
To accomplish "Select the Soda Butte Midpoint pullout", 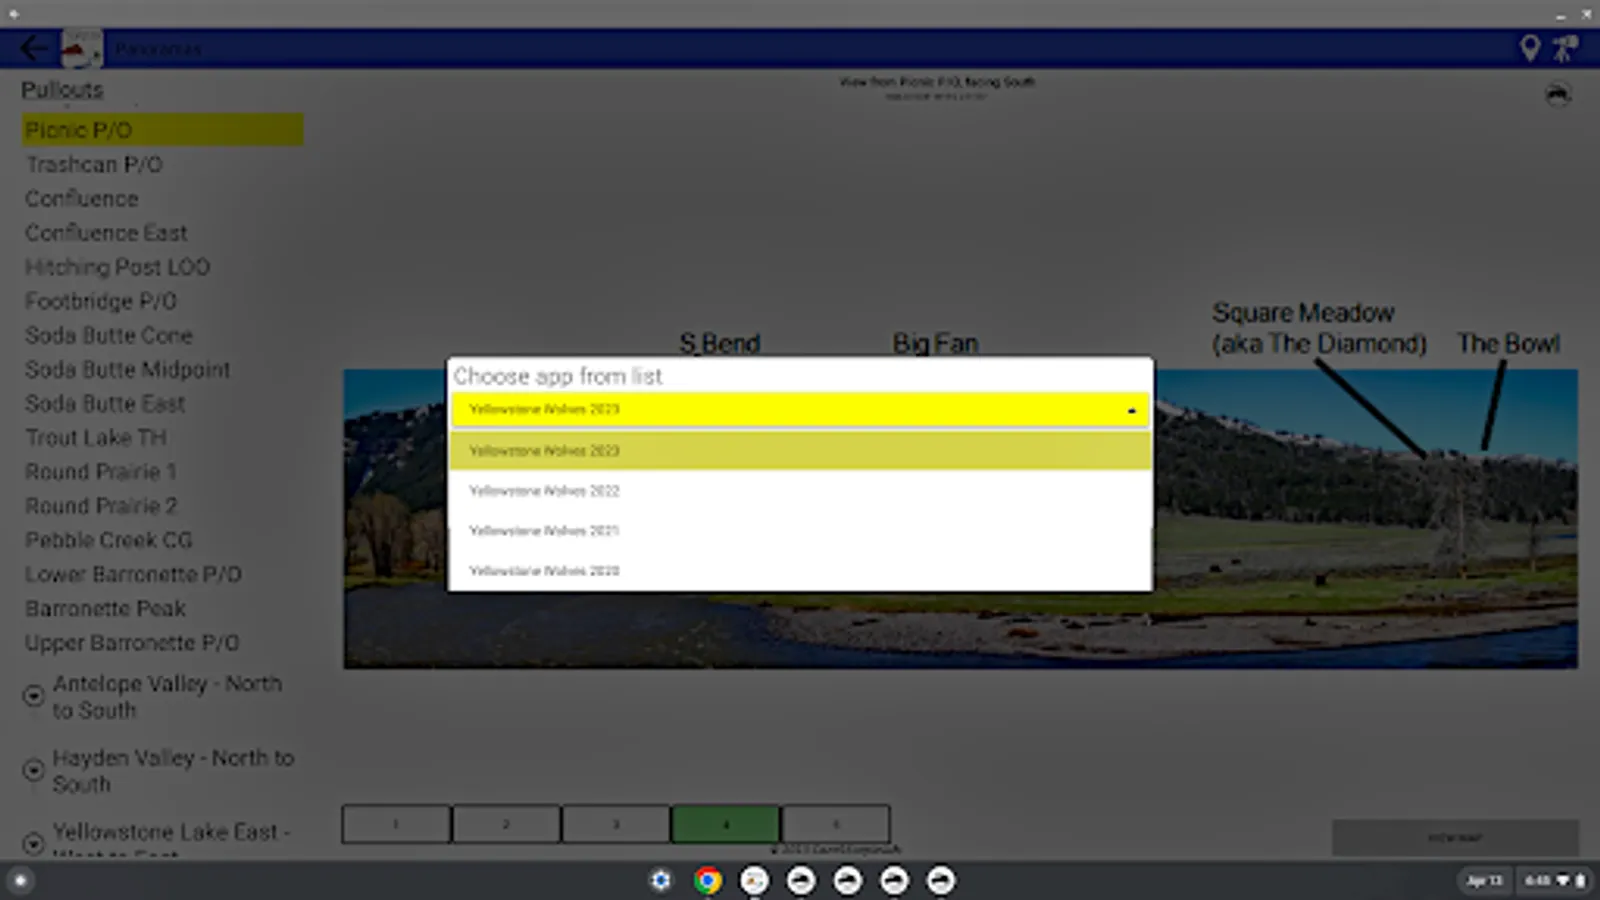I will coord(128,370).
